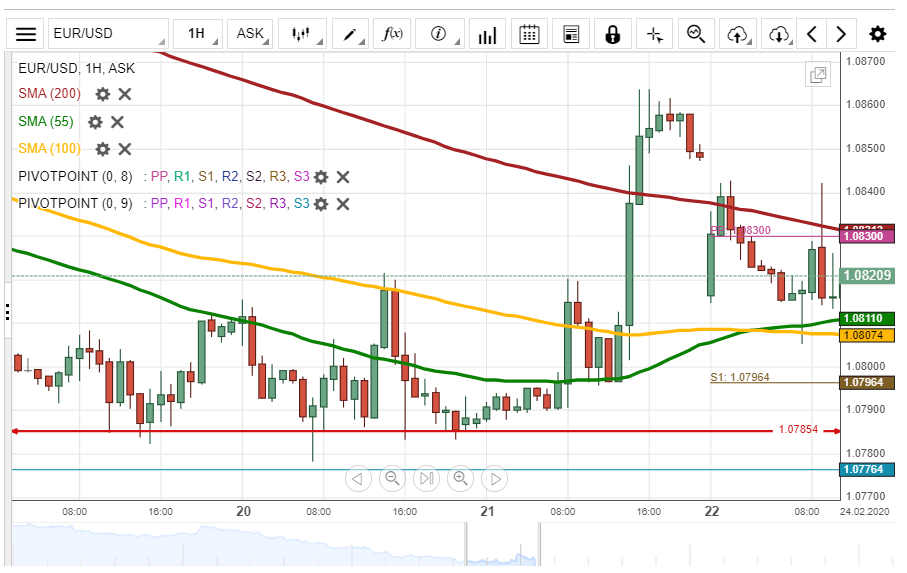Click the 1.08074 orange SMA price tag
This screenshot has height=573, width=907.
[867, 335]
